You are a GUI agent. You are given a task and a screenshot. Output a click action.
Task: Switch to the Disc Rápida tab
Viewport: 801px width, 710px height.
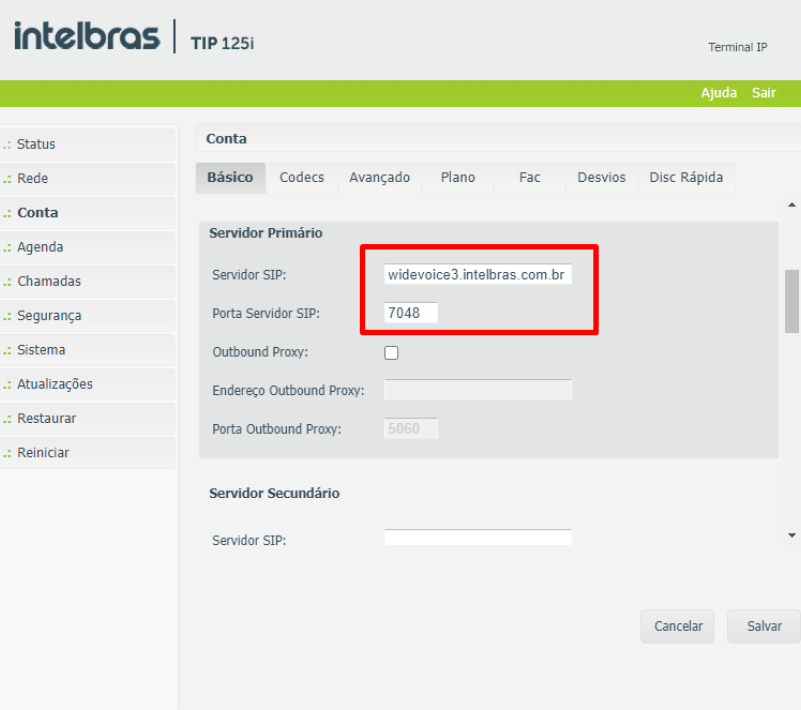pyautogui.click(x=686, y=178)
